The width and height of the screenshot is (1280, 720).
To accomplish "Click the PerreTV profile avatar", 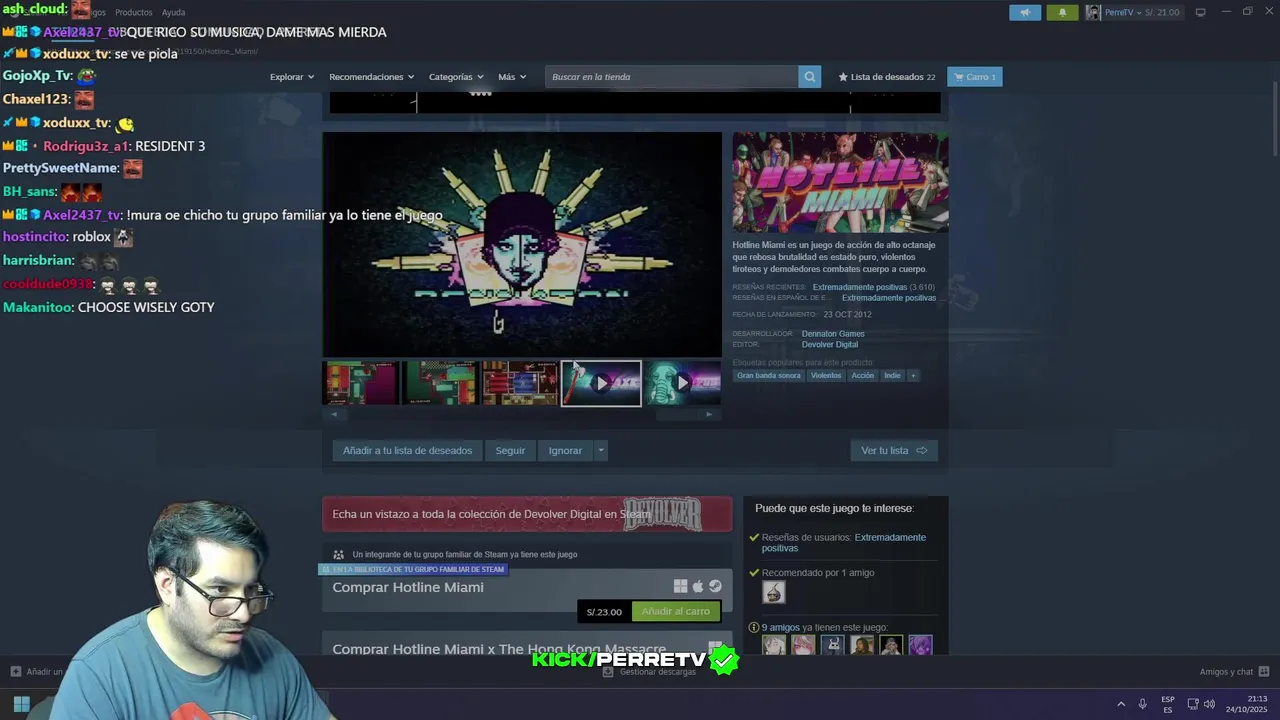I will coord(1093,12).
